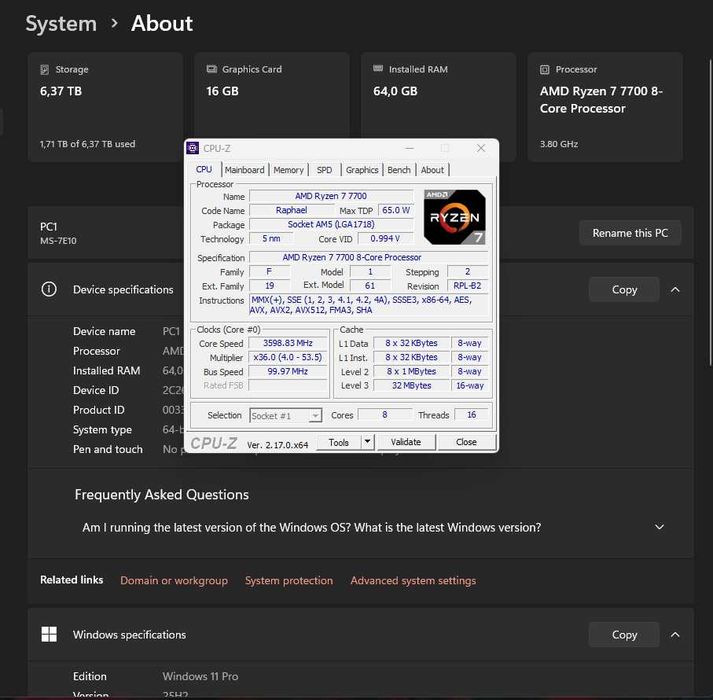Click Rename this PC button
The height and width of the screenshot is (700, 713).
pyautogui.click(x=630, y=233)
